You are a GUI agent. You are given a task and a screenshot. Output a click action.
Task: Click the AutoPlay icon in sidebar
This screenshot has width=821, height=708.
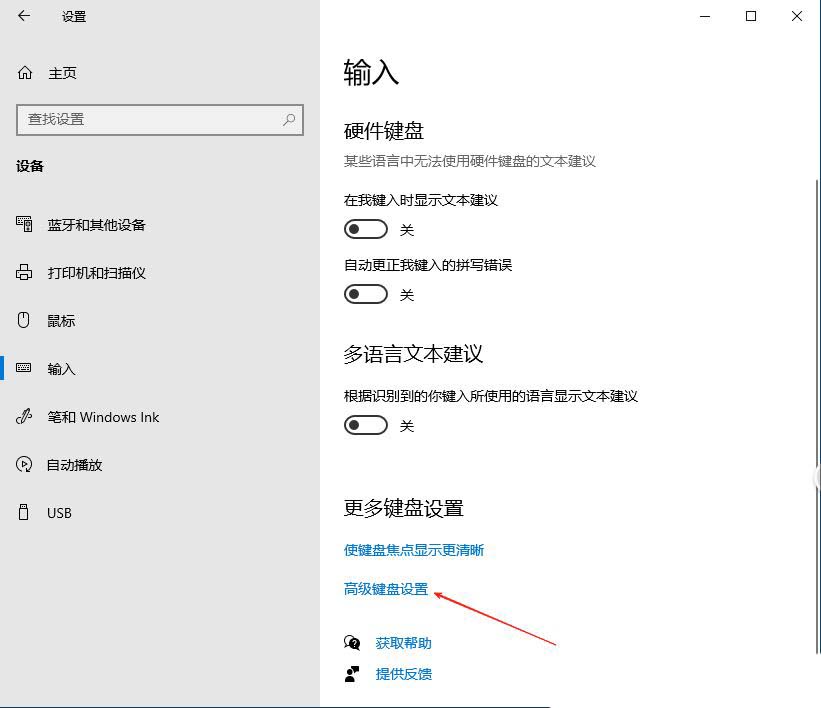(x=25, y=465)
